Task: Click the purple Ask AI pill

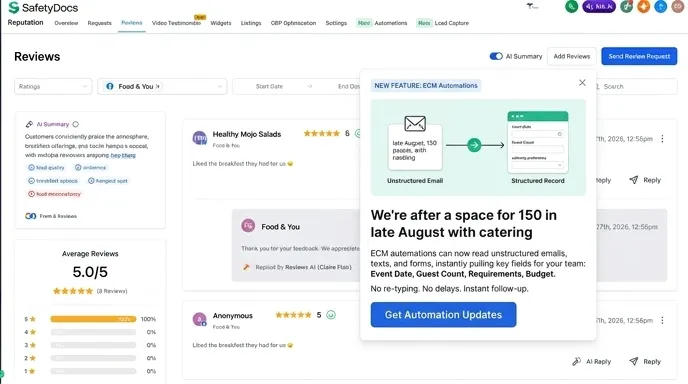Action: pos(599,6)
